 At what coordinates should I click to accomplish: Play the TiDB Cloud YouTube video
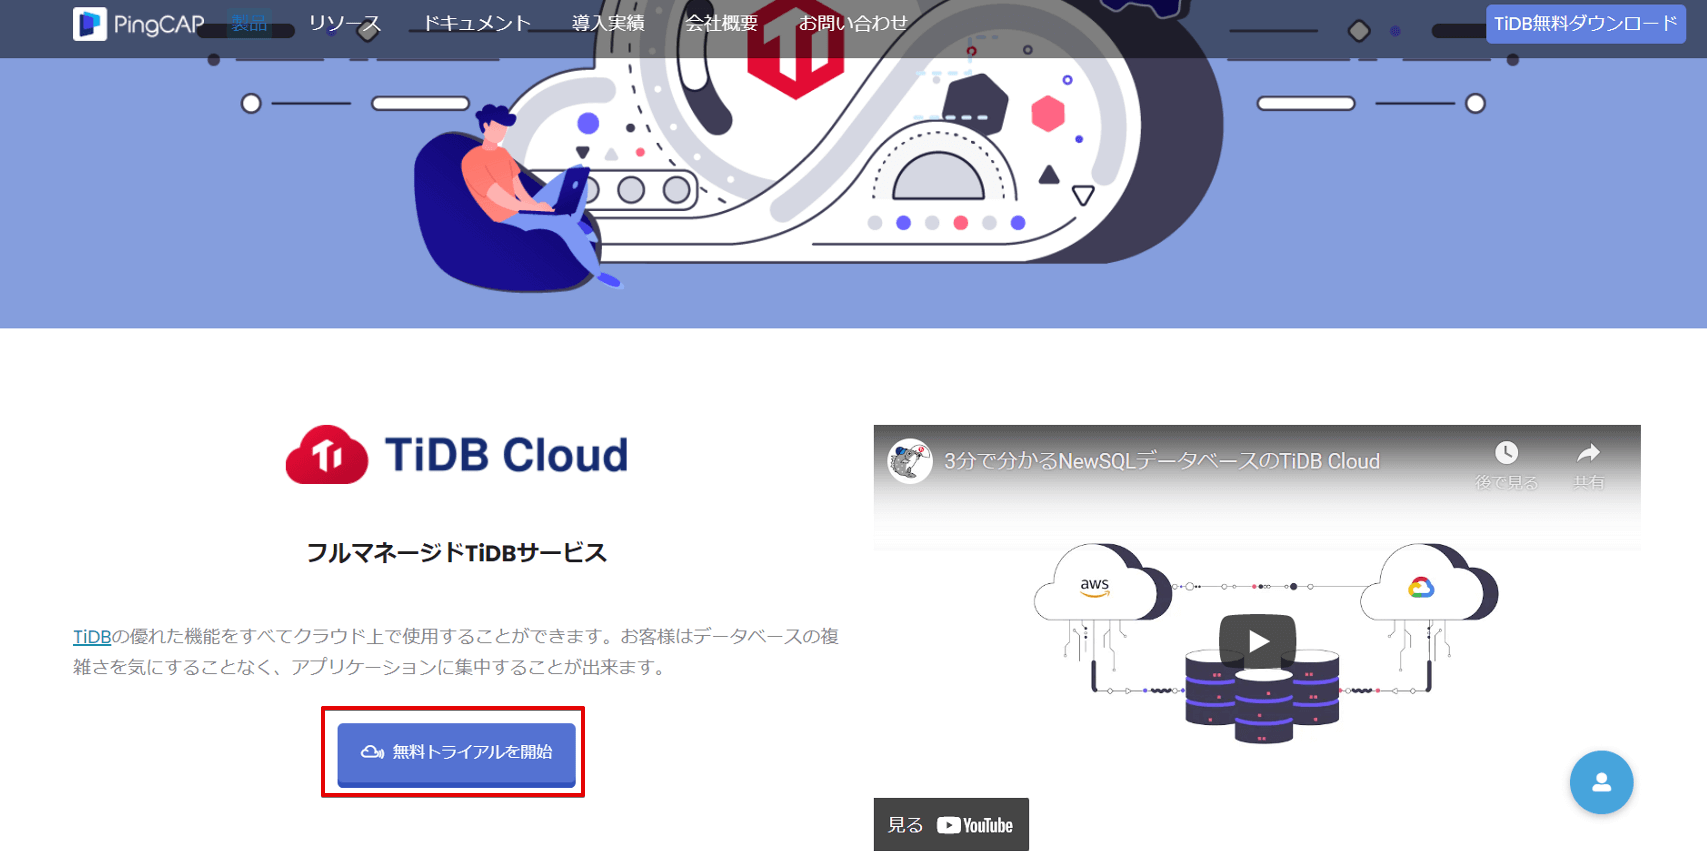pyautogui.click(x=1258, y=641)
